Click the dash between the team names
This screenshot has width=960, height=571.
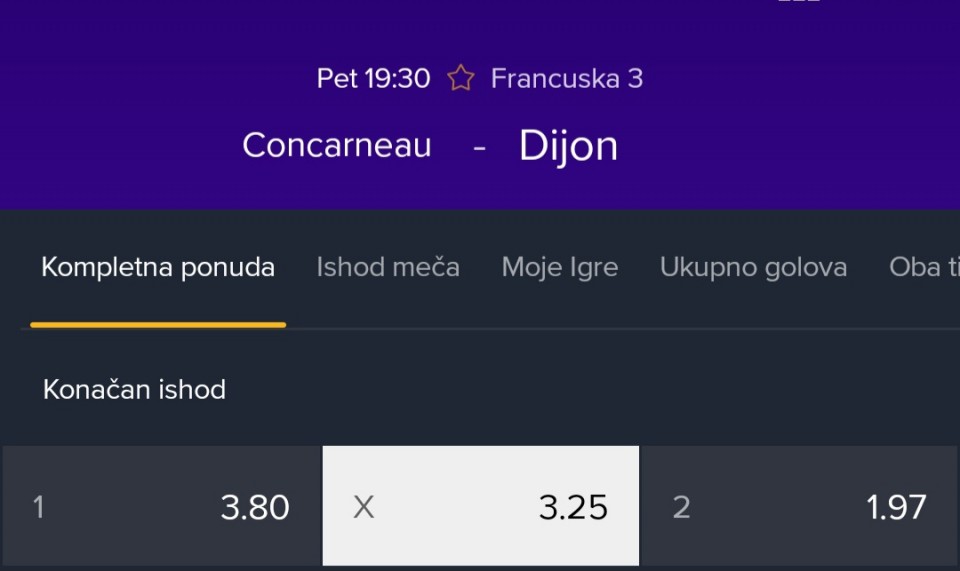480,146
